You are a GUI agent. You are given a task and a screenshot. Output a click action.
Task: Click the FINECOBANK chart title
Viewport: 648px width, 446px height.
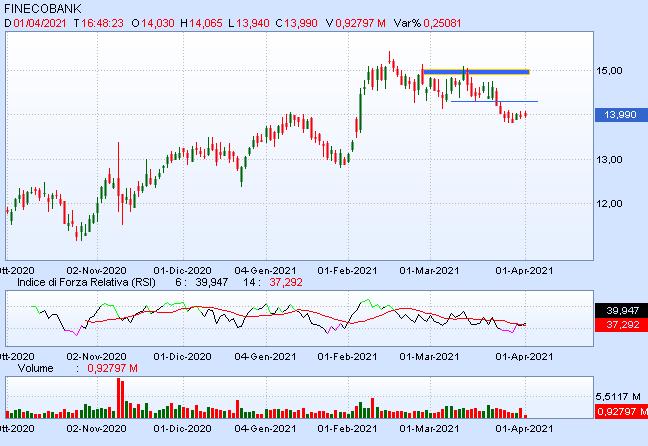[x=43, y=9]
